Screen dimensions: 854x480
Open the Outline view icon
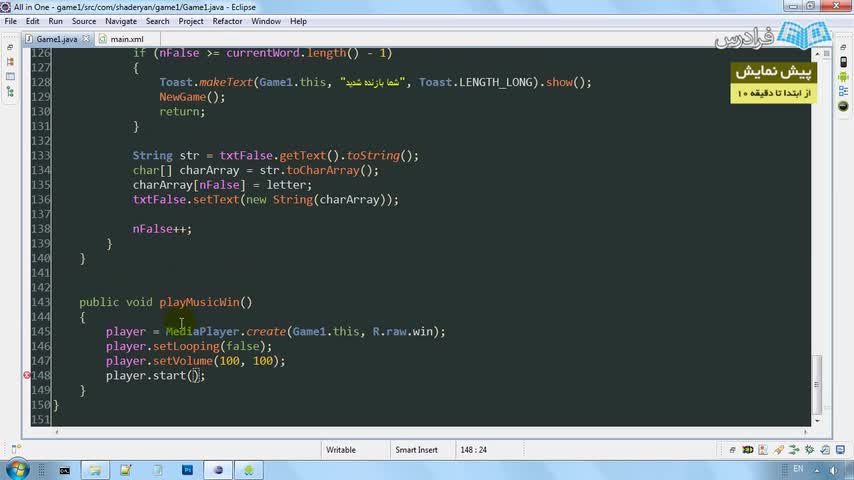pyautogui.click(x=843, y=92)
